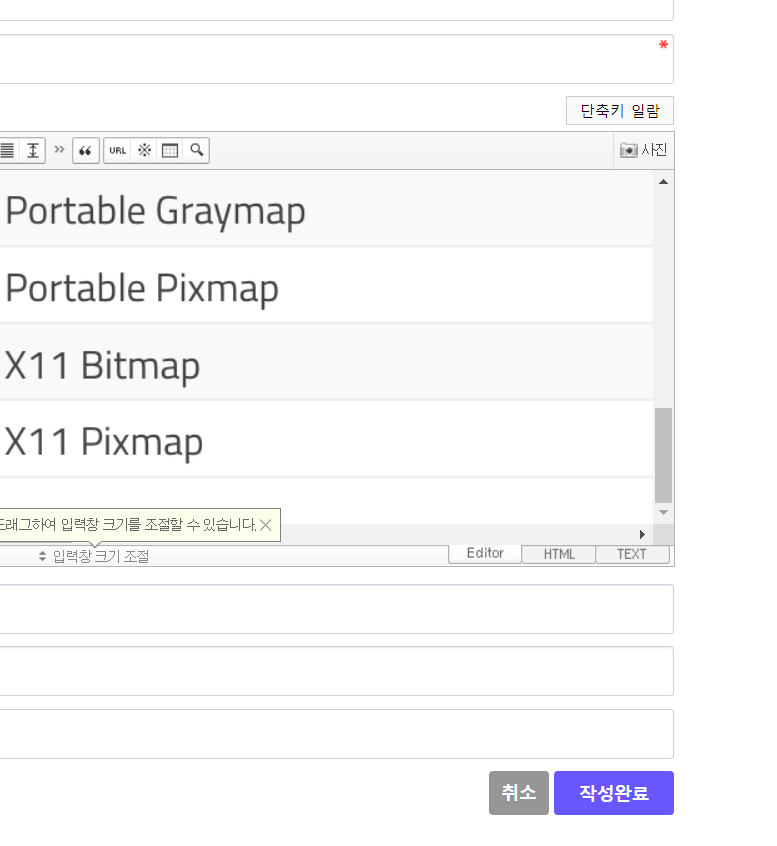This screenshot has height=846, width=777.
Task: Switch to the Editor tab
Action: (x=485, y=554)
